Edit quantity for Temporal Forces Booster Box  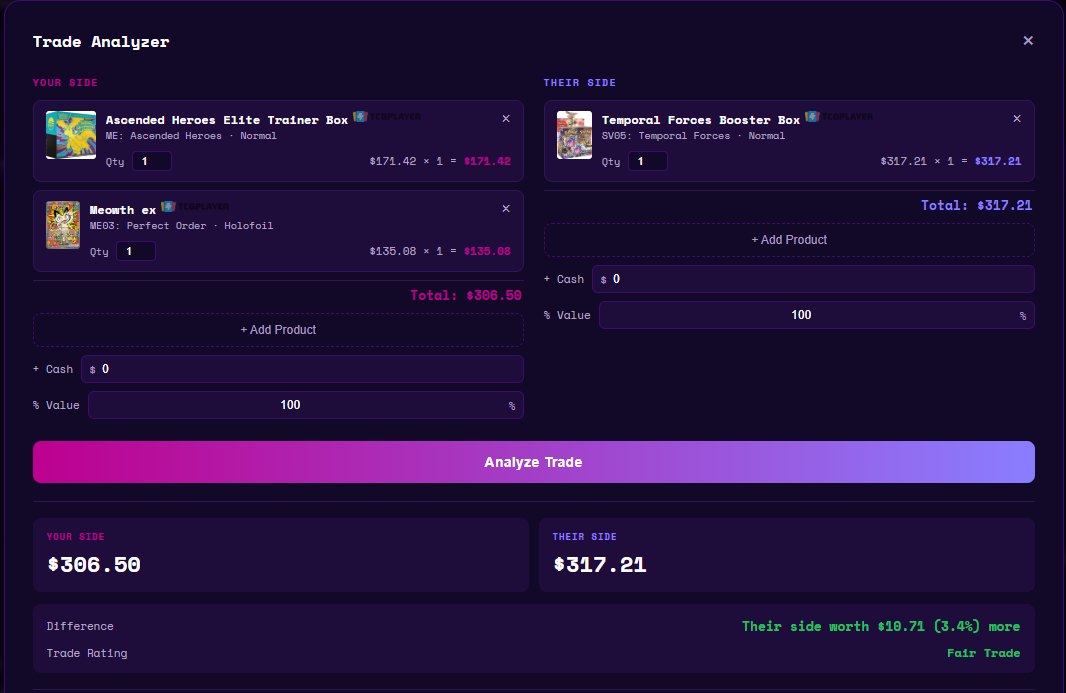[648, 161]
